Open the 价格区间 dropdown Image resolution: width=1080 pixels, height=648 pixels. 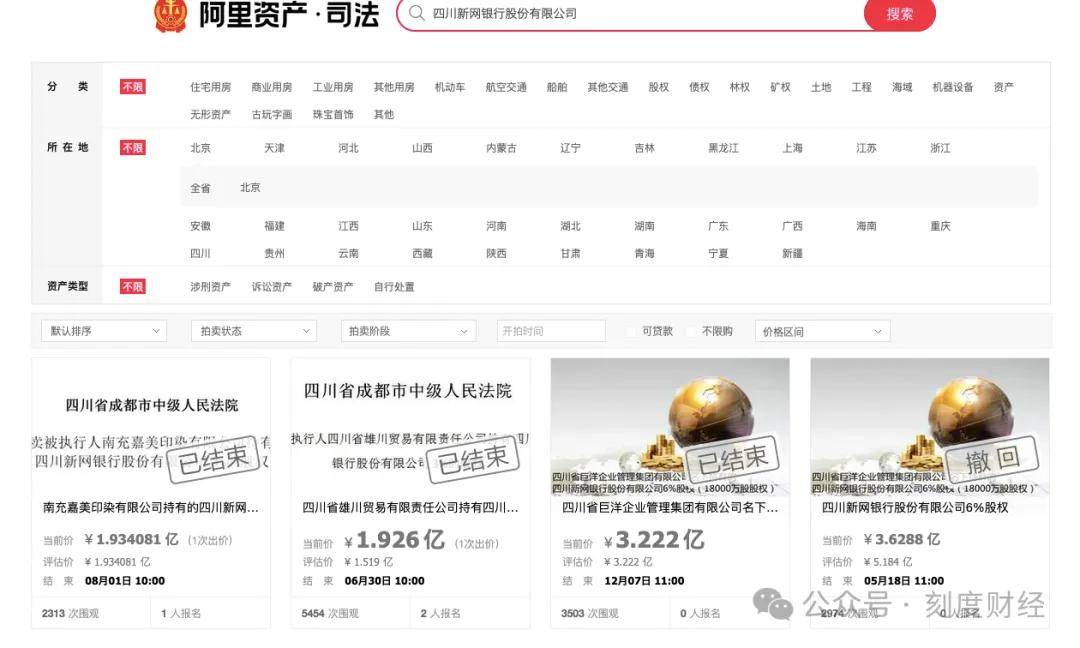(x=822, y=331)
